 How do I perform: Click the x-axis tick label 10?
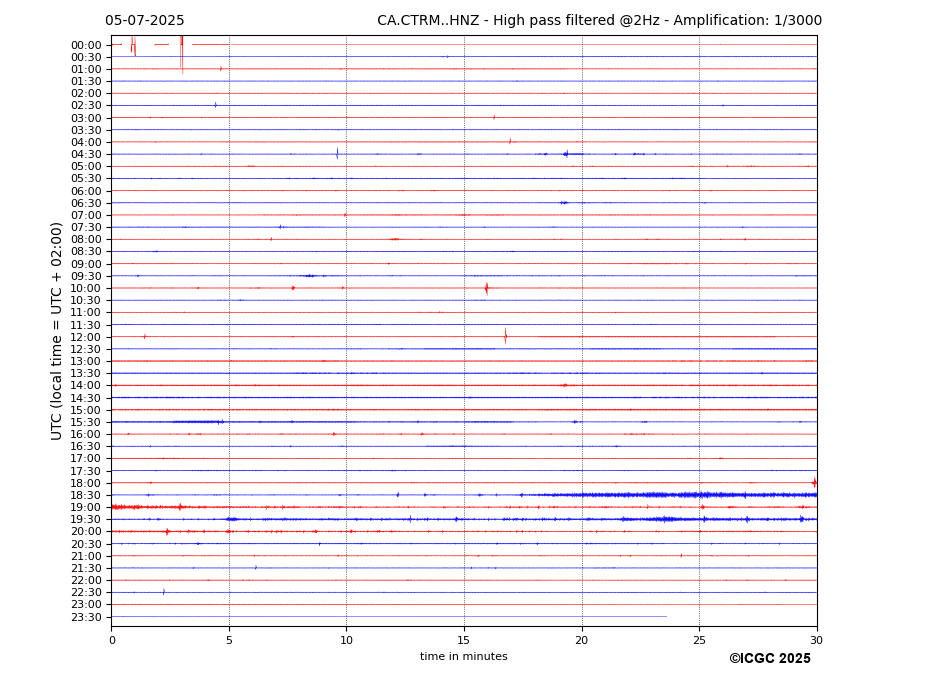[346, 640]
